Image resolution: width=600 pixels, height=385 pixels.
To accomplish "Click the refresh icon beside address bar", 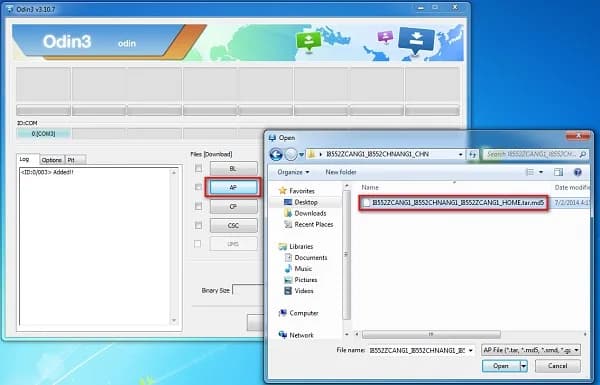I will [x=473, y=154].
